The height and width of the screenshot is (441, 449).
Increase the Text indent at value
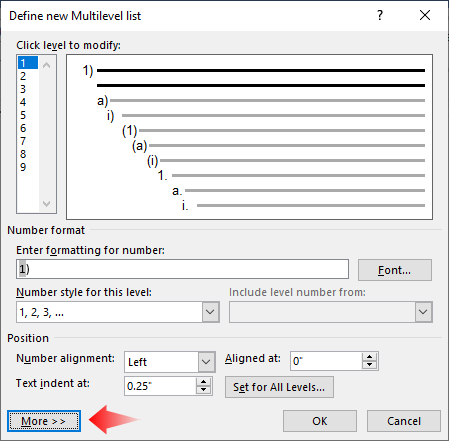(x=203, y=382)
